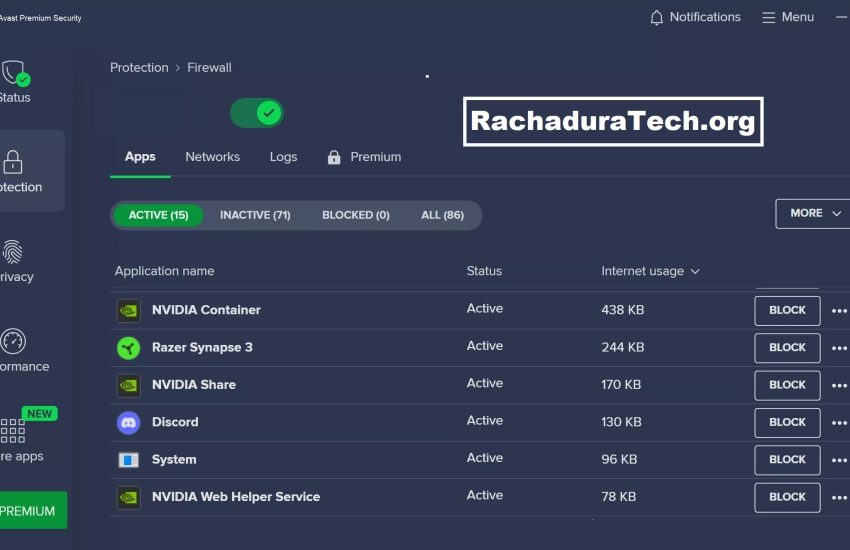Click the Firewall breadcrumb
Image resolution: width=850 pixels, height=550 pixels.
pos(209,68)
